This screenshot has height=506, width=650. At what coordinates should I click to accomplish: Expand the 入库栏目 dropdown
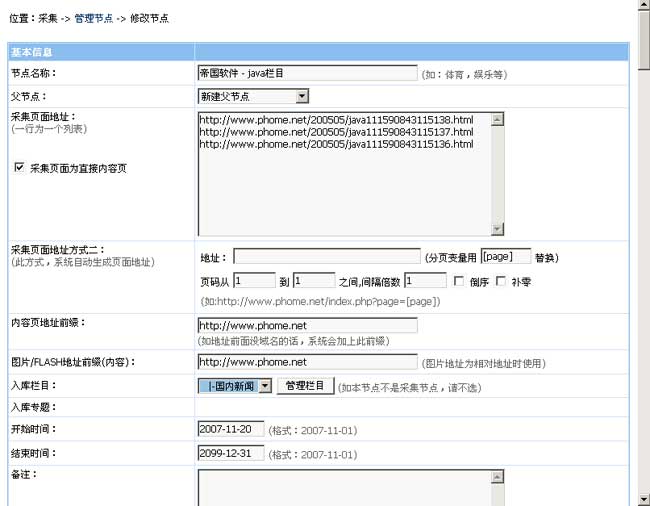coord(235,386)
